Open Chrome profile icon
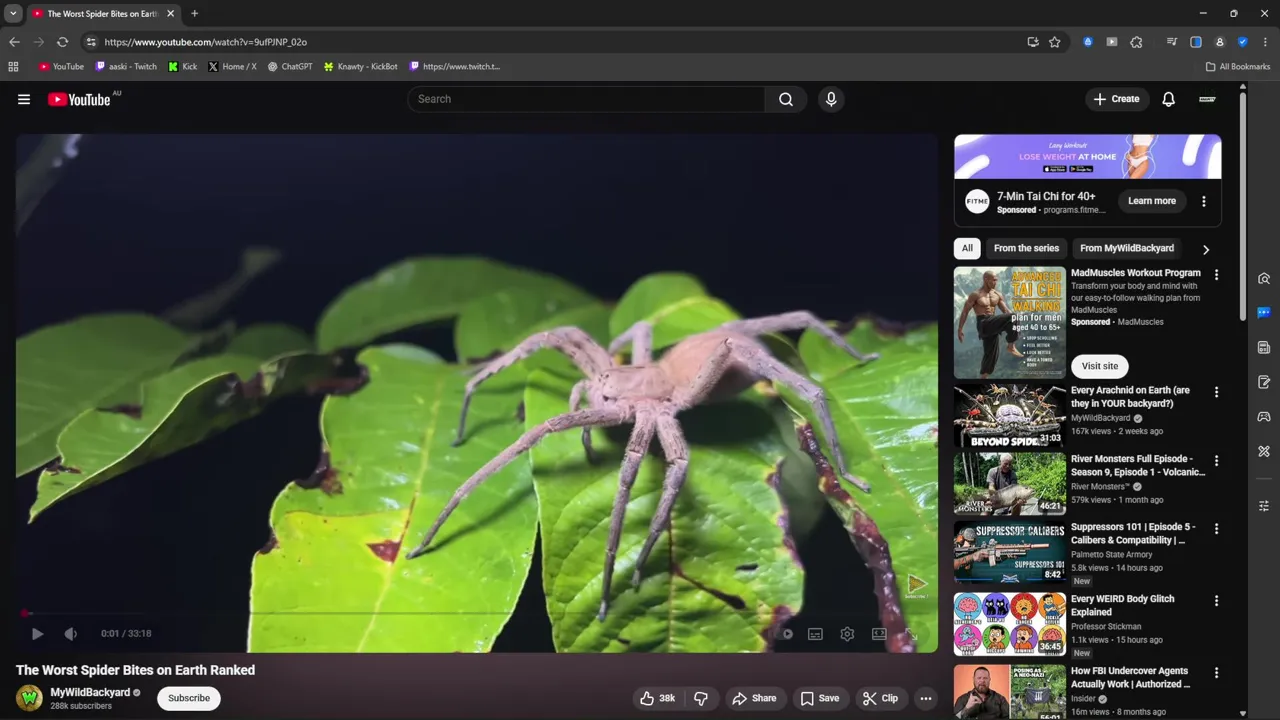Screen dimensions: 1280x720 (x=1220, y=42)
